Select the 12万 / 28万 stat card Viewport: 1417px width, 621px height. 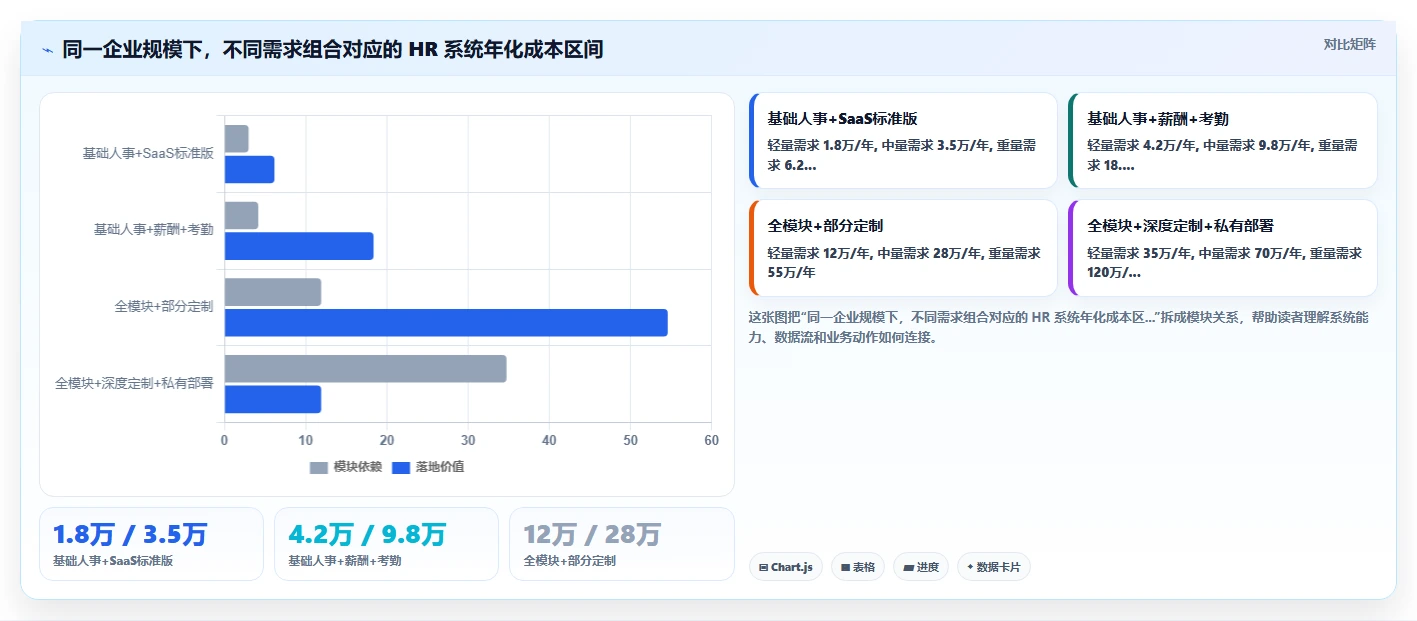point(621,544)
